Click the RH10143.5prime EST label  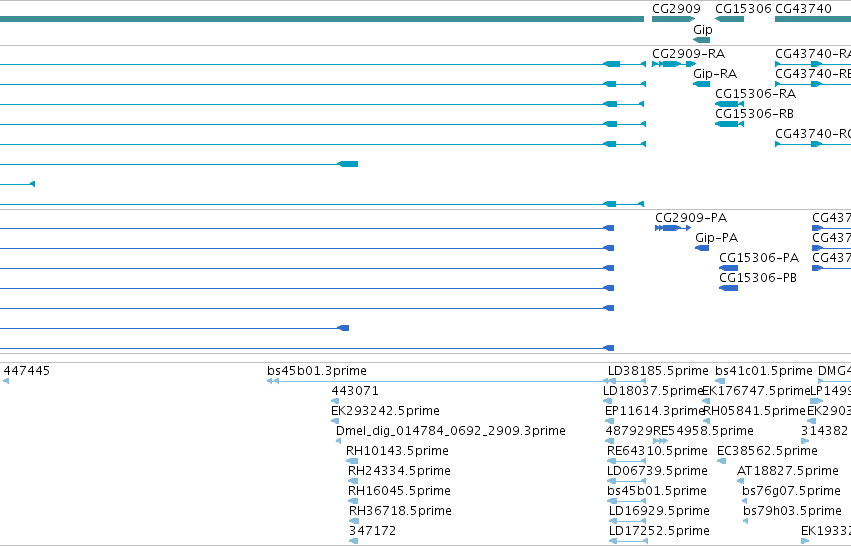pos(397,451)
